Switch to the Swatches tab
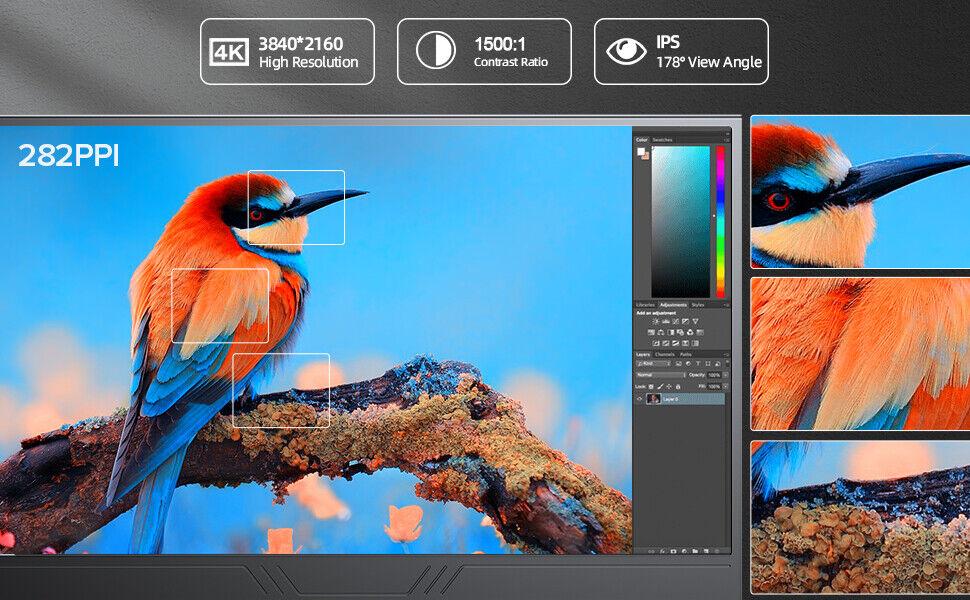The image size is (970, 600). tap(662, 140)
